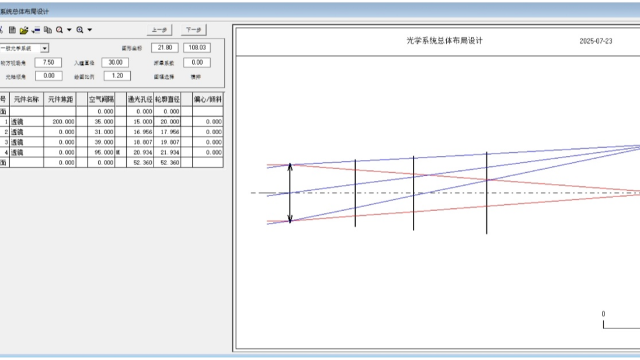Click the 0.000 偏心/倾斜 cell in row 2
The height and width of the screenshot is (360, 640).
[208, 132]
